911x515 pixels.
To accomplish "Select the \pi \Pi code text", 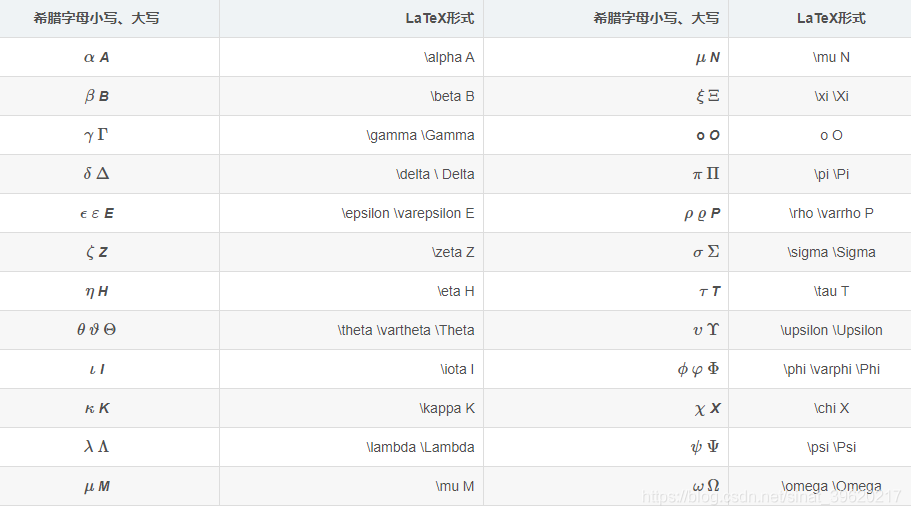I will (831, 174).
